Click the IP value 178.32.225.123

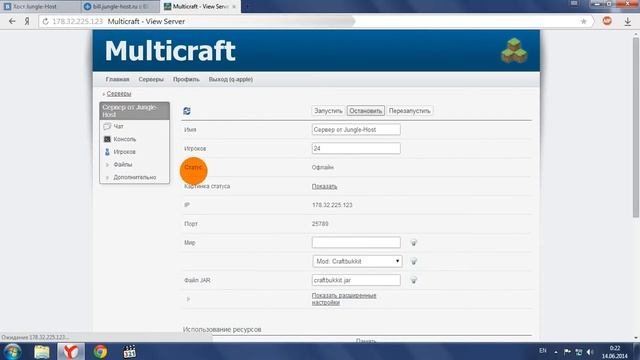click(x=332, y=205)
